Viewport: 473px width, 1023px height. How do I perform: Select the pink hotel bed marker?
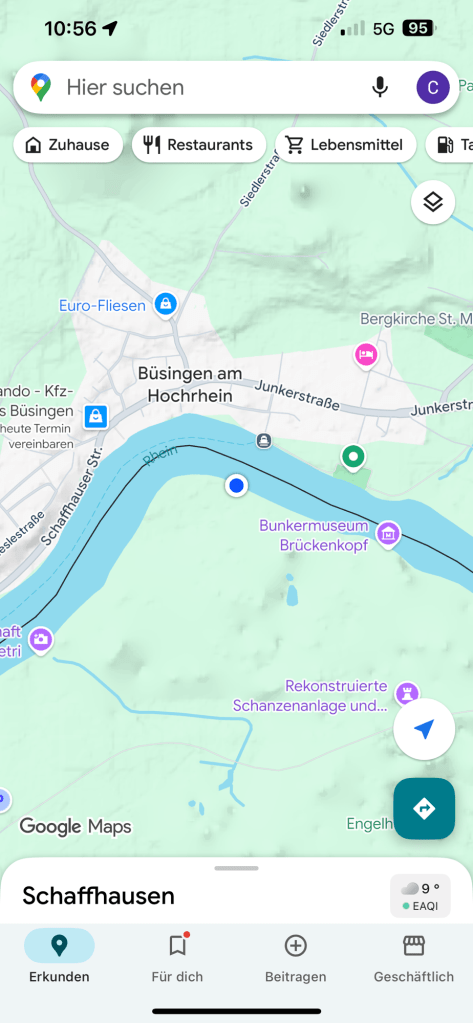coord(366,356)
